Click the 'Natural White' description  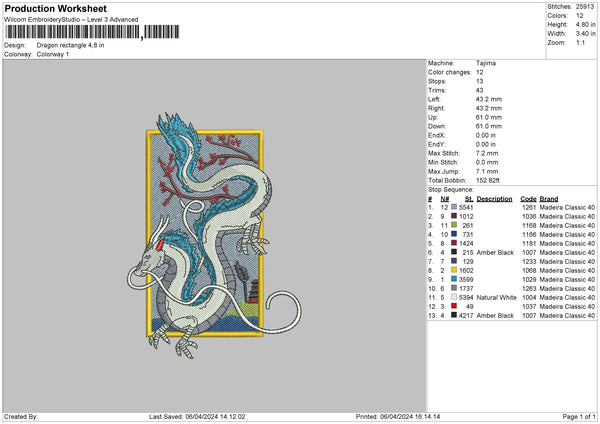coord(497,297)
